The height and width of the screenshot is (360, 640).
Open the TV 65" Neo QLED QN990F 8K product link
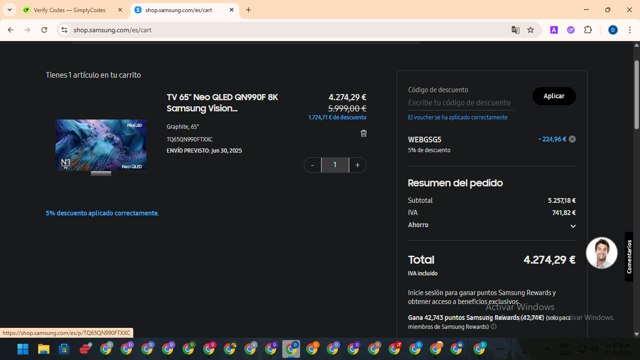click(222, 102)
